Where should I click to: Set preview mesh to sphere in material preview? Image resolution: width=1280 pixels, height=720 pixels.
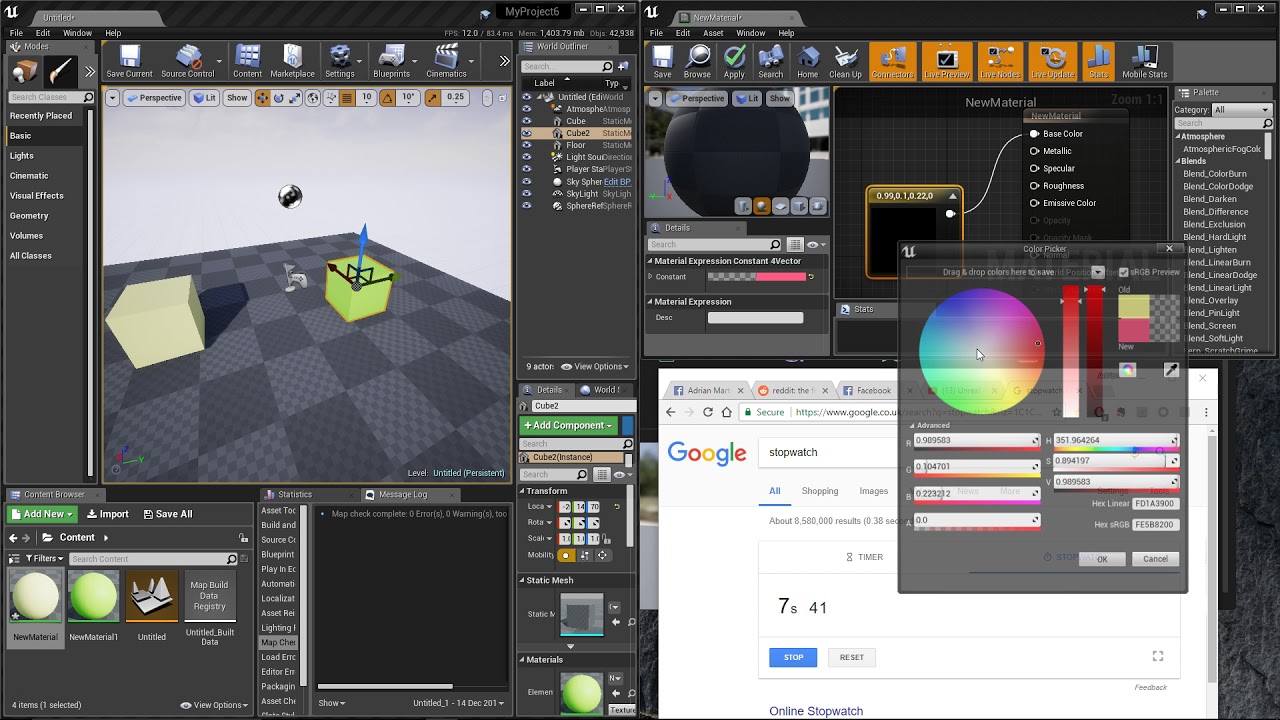[x=761, y=206]
